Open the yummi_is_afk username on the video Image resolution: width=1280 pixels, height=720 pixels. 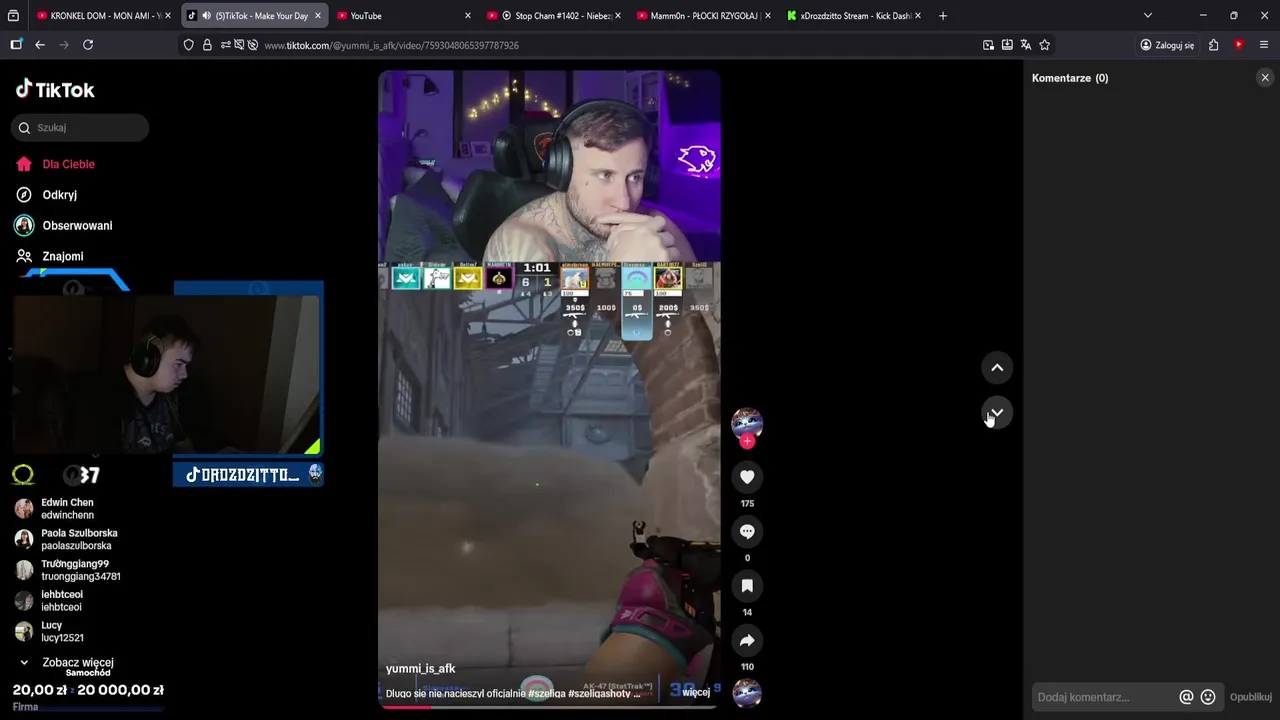pyautogui.click(x=420, y=669)
